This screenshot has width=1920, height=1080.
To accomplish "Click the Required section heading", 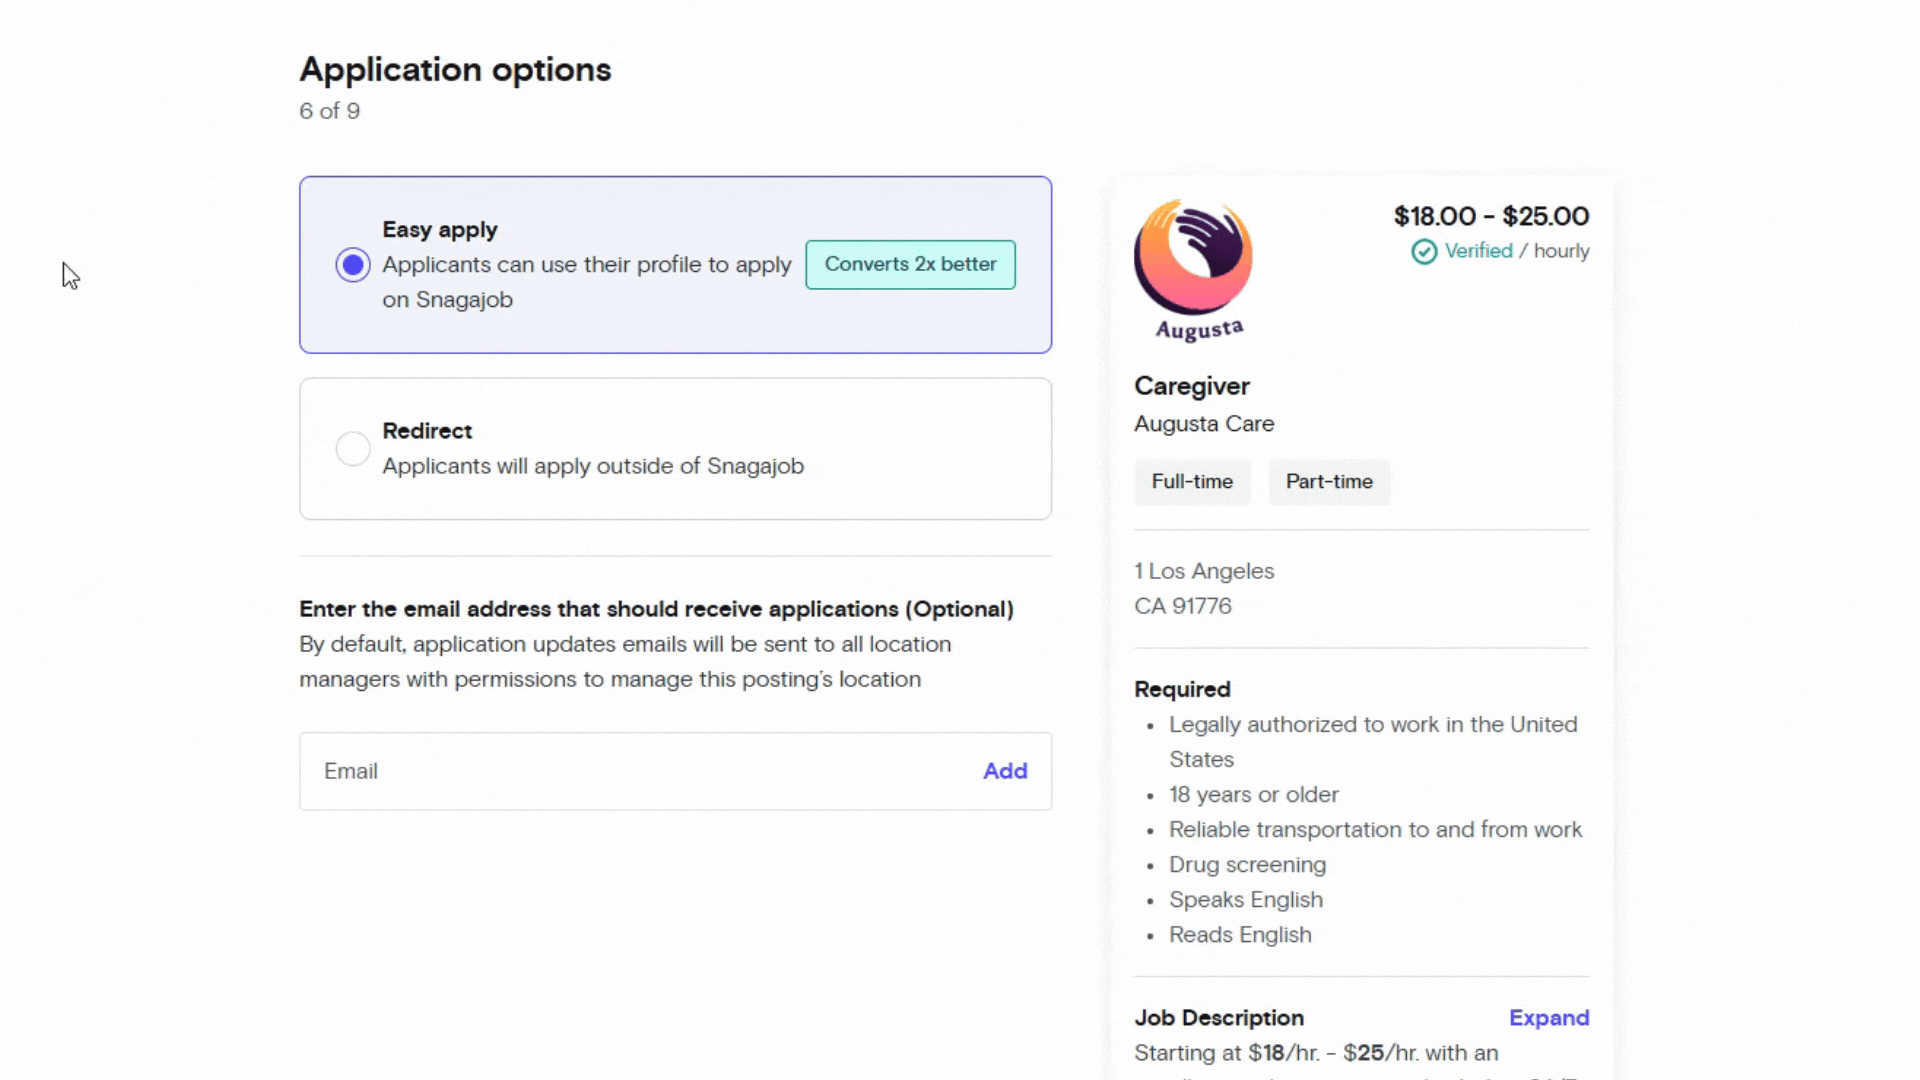I will [1182, 689].
